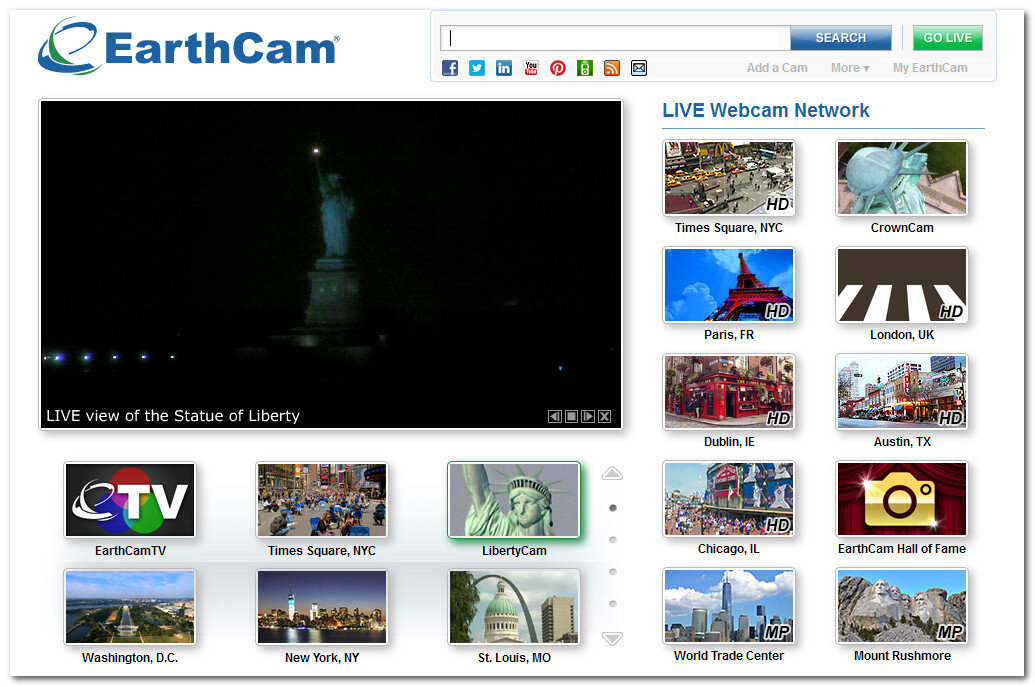
Task: Open the Mount Rushmore thumbnail
Action: [x=902, y=605]
